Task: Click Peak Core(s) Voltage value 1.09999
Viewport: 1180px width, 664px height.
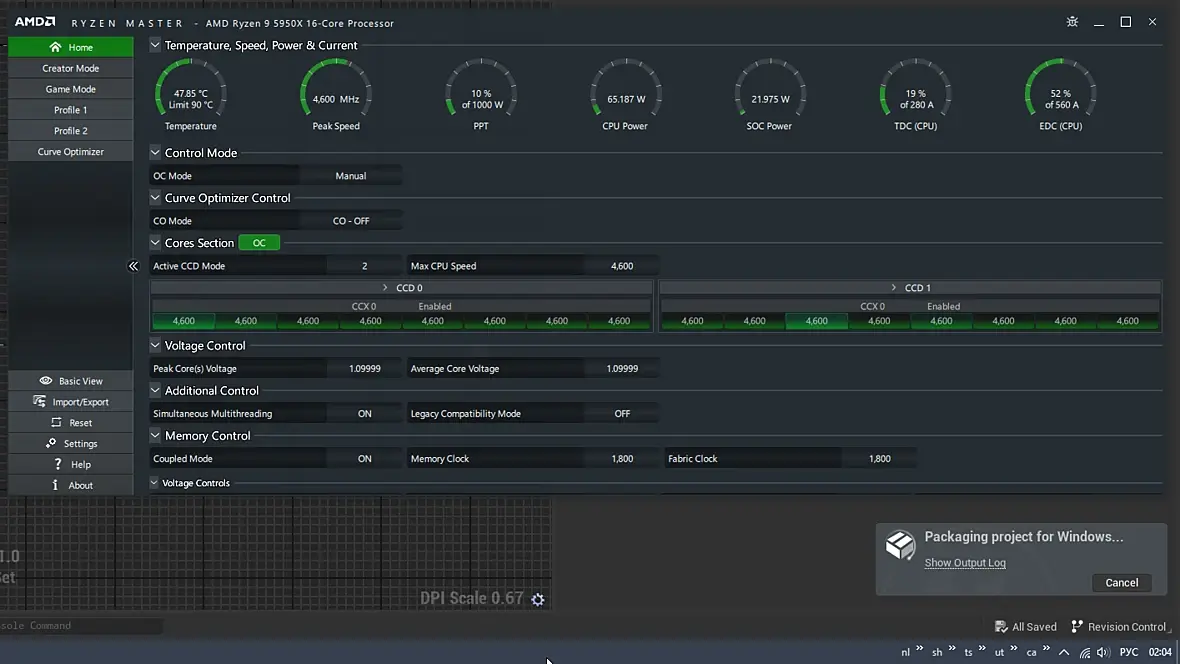Action: point(364,368)
